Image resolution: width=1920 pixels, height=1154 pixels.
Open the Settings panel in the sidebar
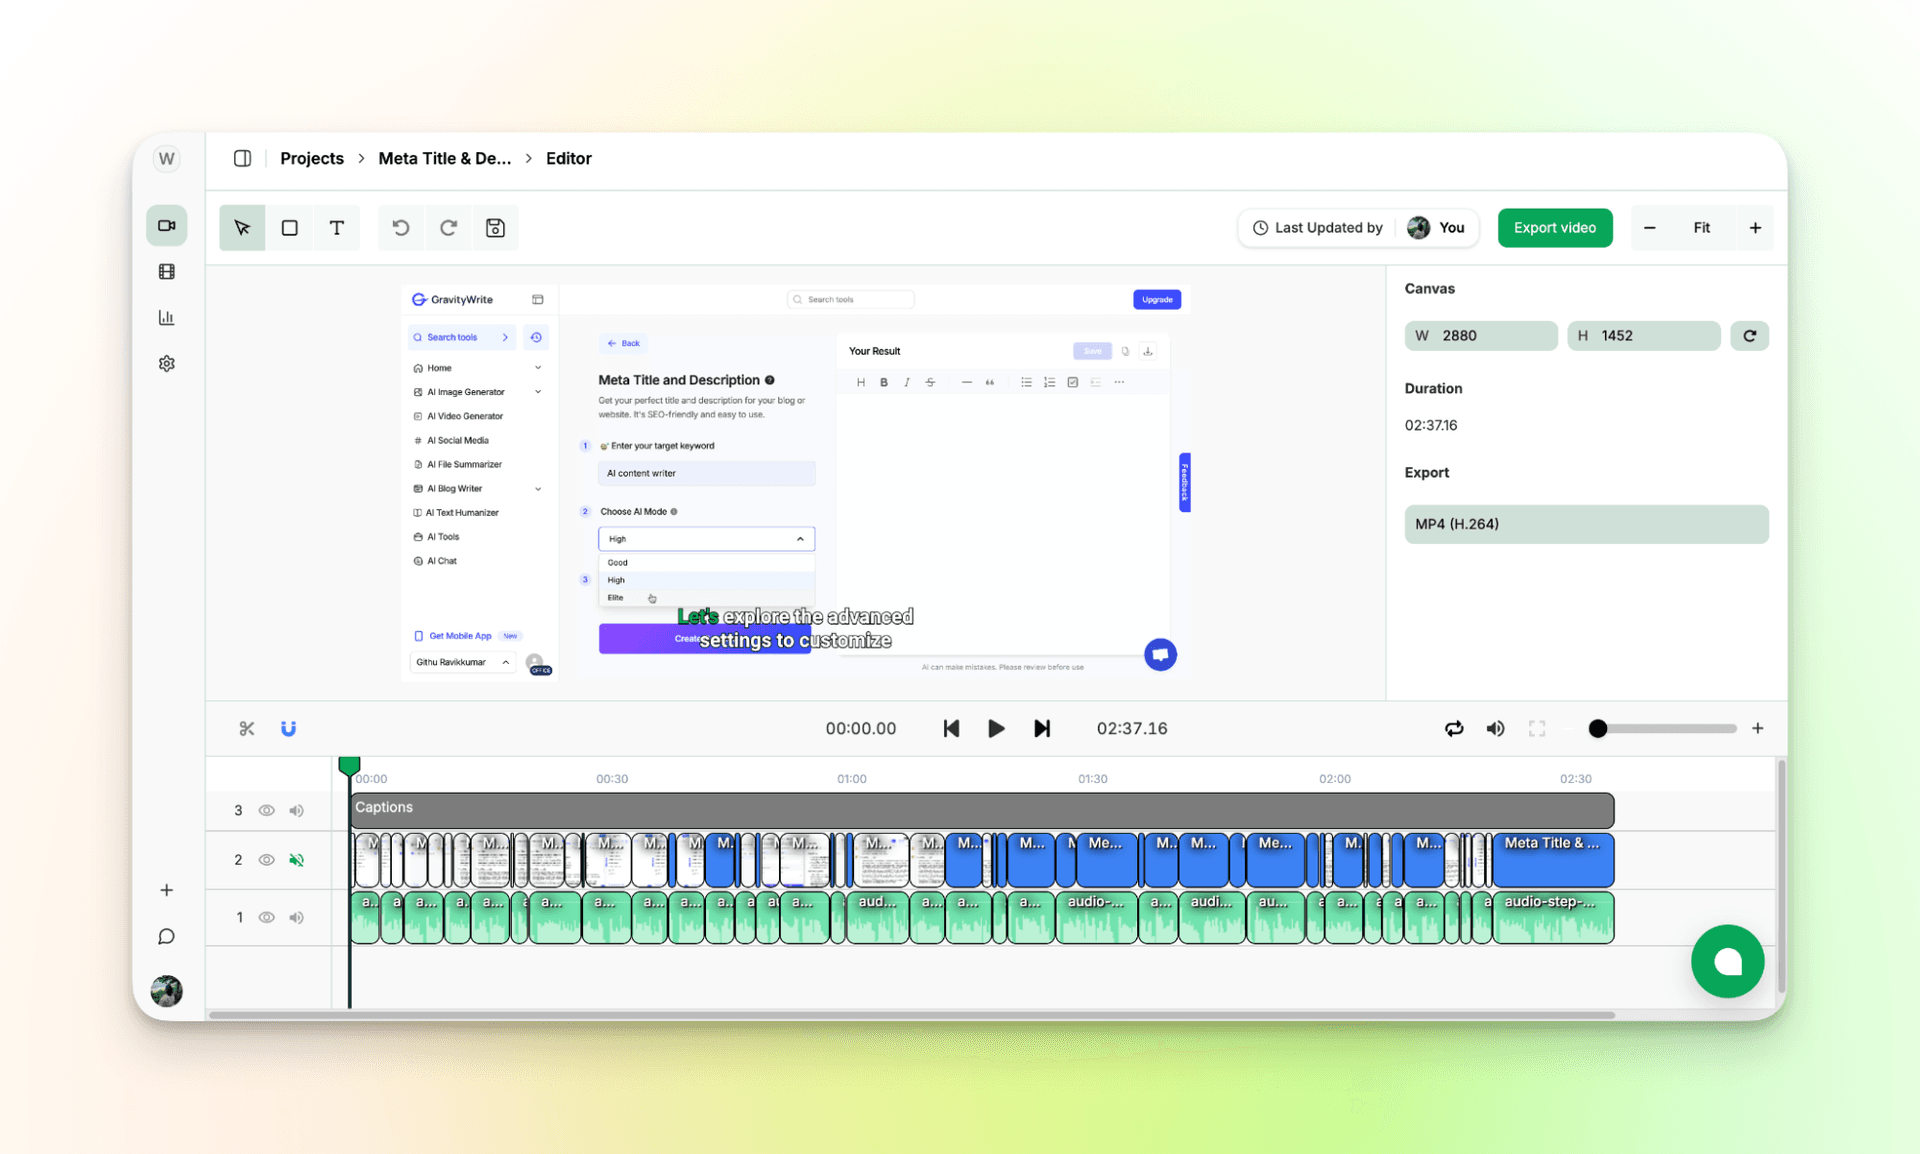click(x=166, y=363)
